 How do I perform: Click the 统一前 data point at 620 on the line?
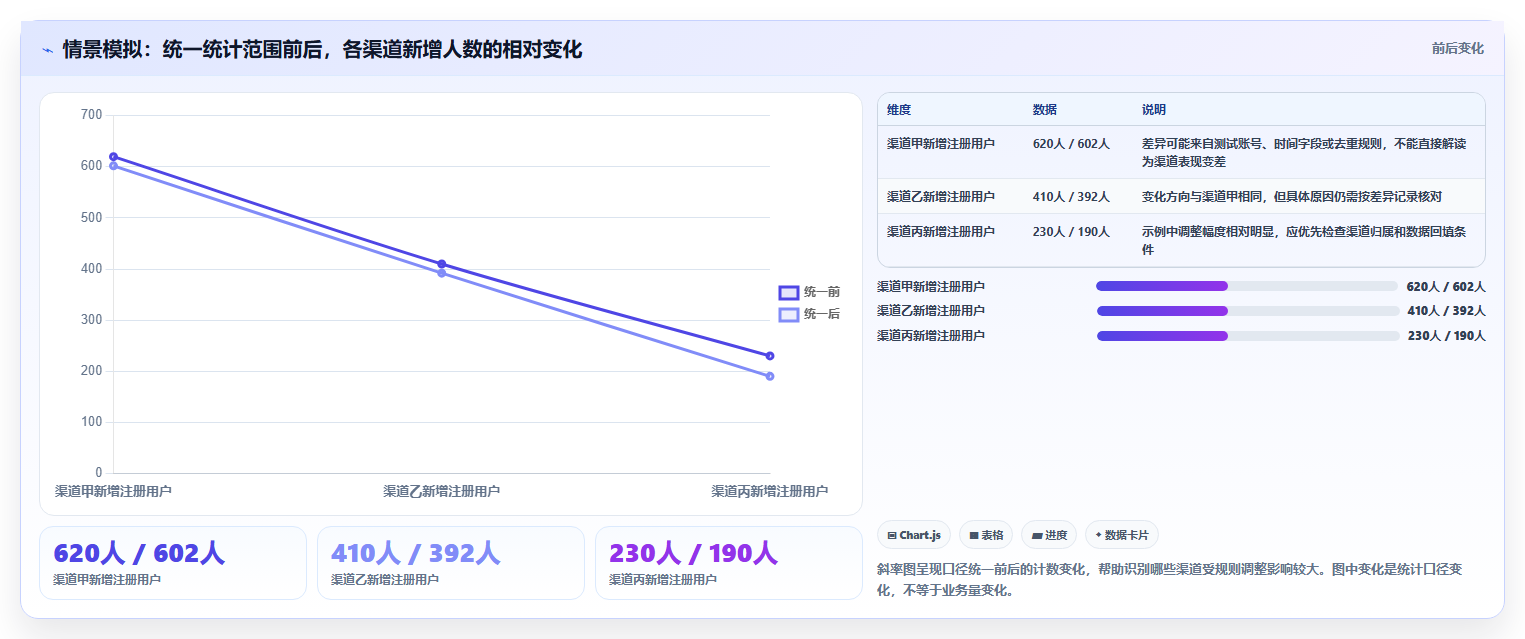[x=113, y=157]
